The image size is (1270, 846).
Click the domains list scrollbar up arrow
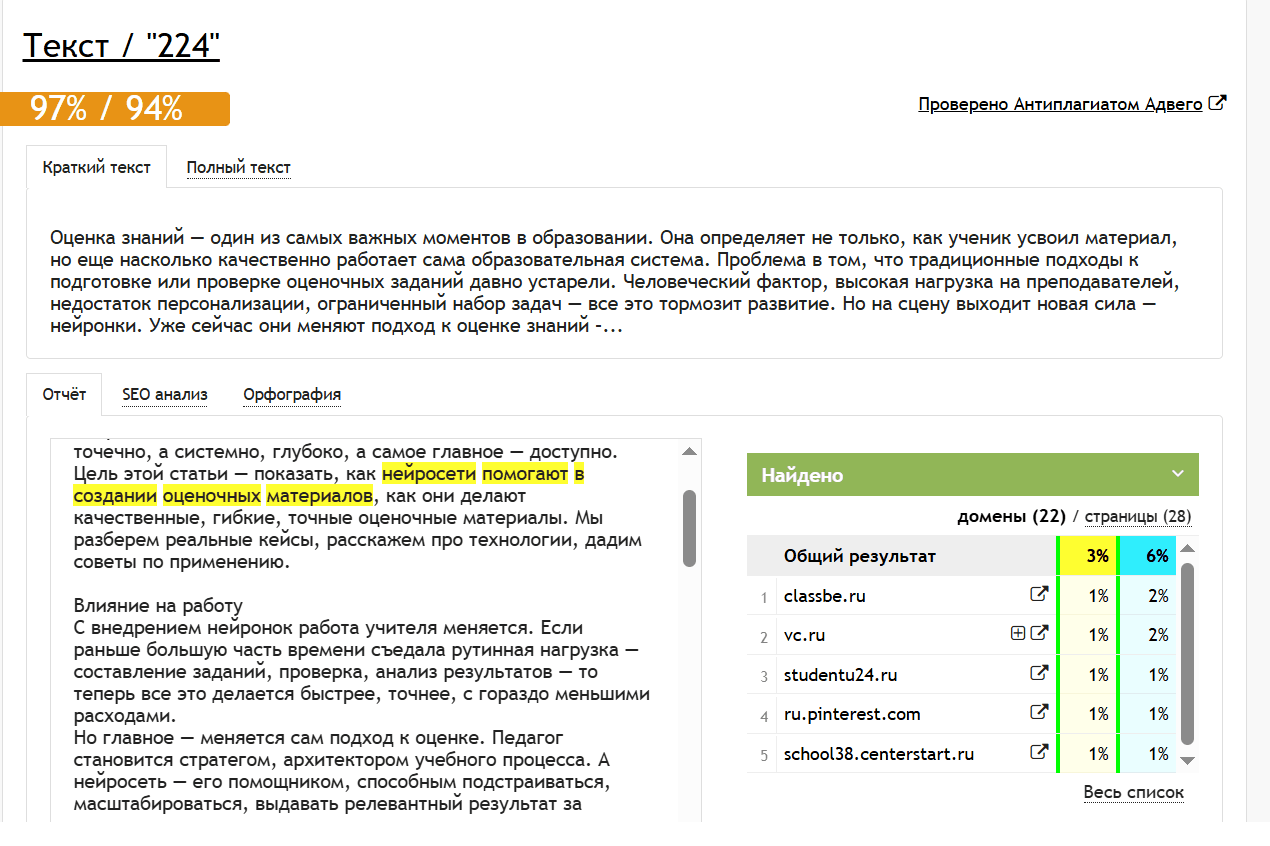[1187, 548]
